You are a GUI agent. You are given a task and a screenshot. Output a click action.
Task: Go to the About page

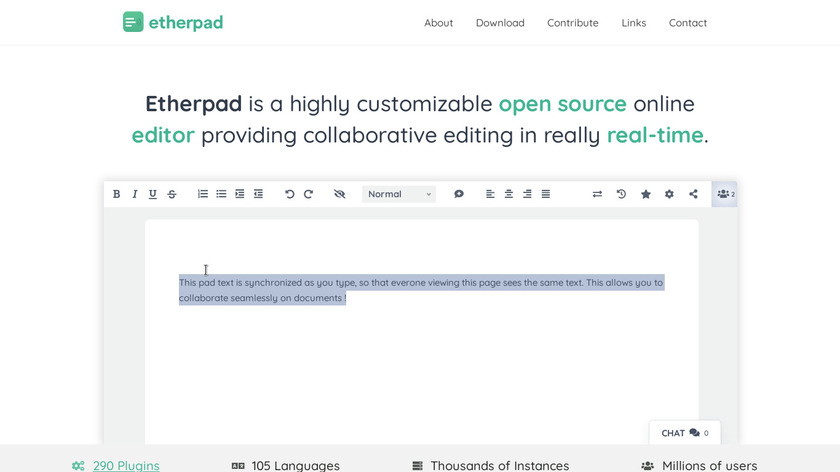coord(438,23)
